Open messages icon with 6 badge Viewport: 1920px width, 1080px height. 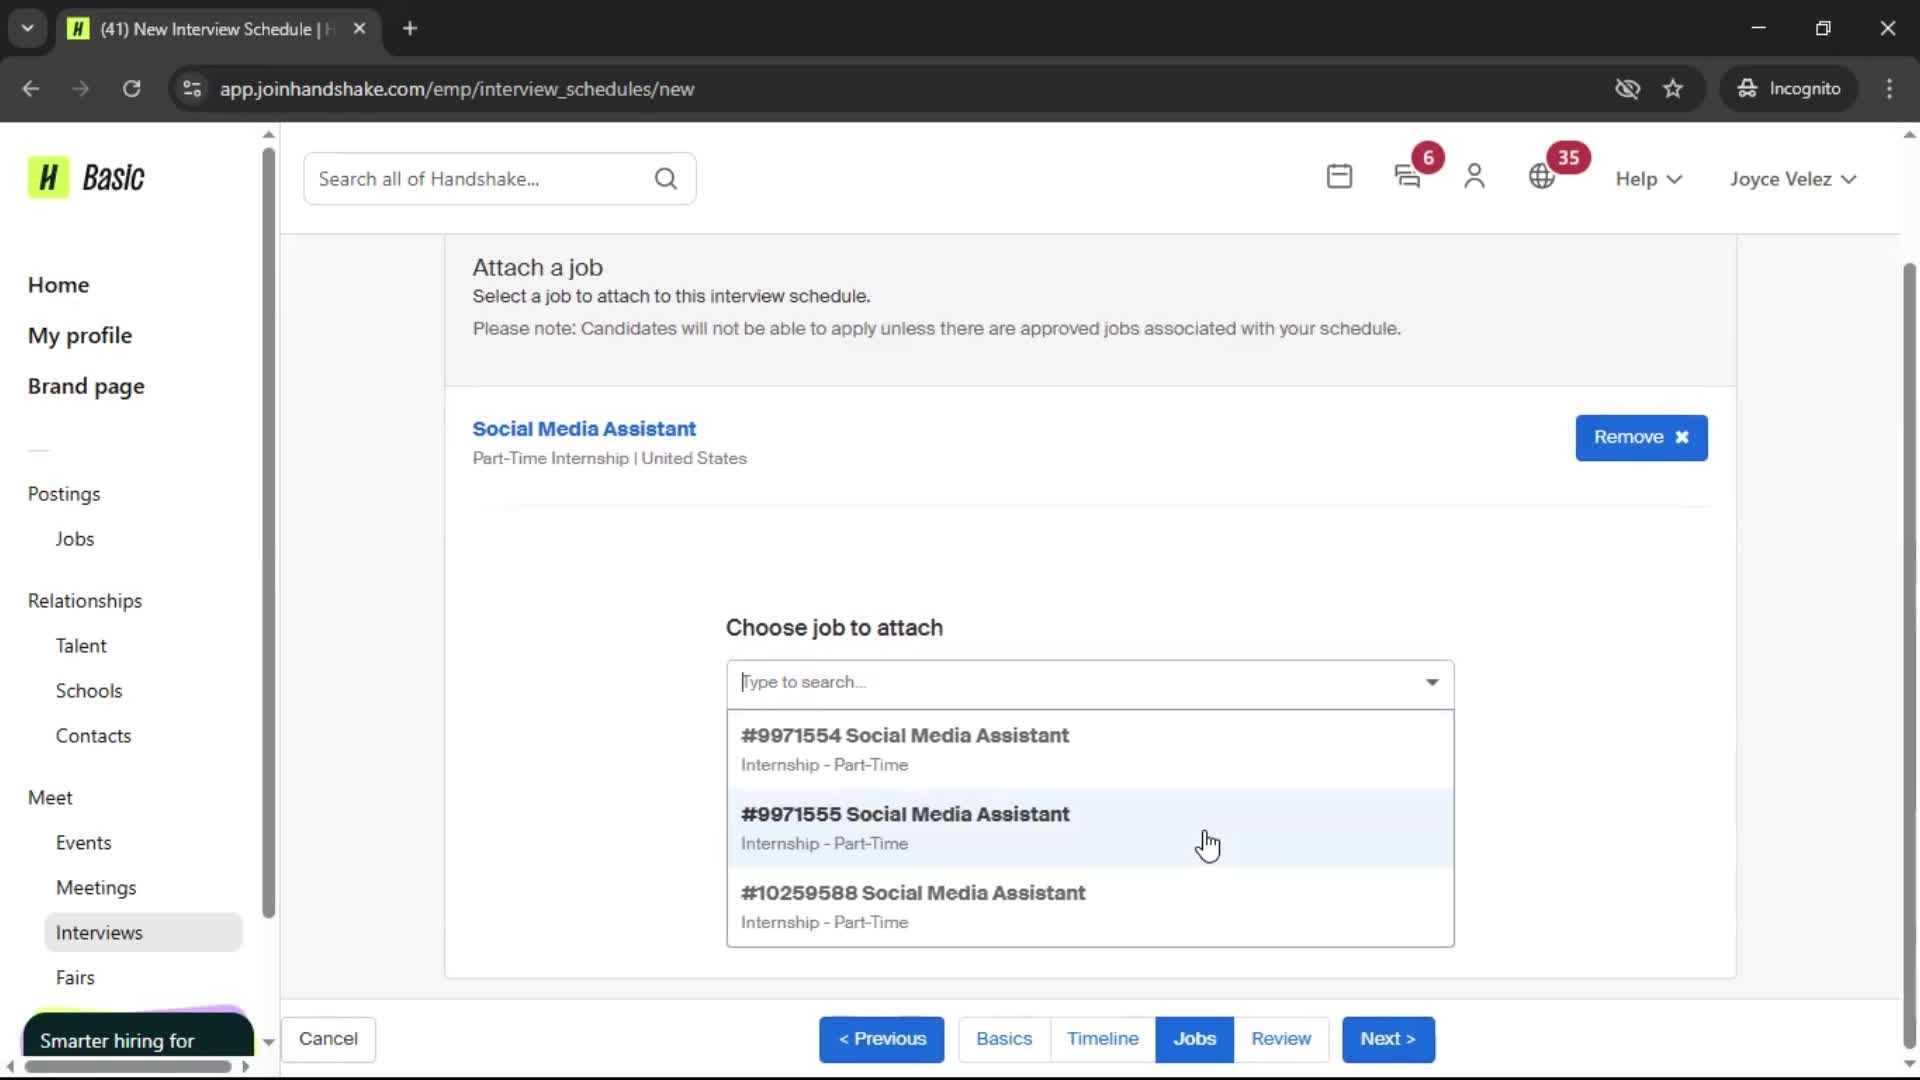click(1407, 177)
